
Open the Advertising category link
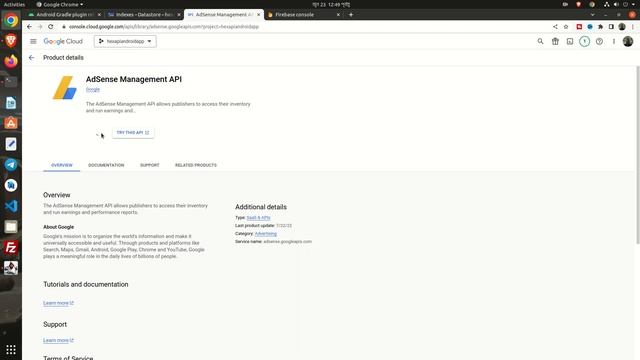click(x=266, y=234)
